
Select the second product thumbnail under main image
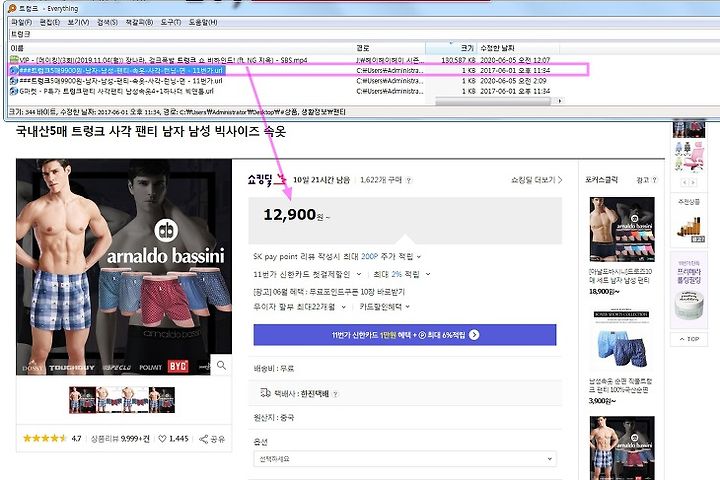[x=109, y=400]
